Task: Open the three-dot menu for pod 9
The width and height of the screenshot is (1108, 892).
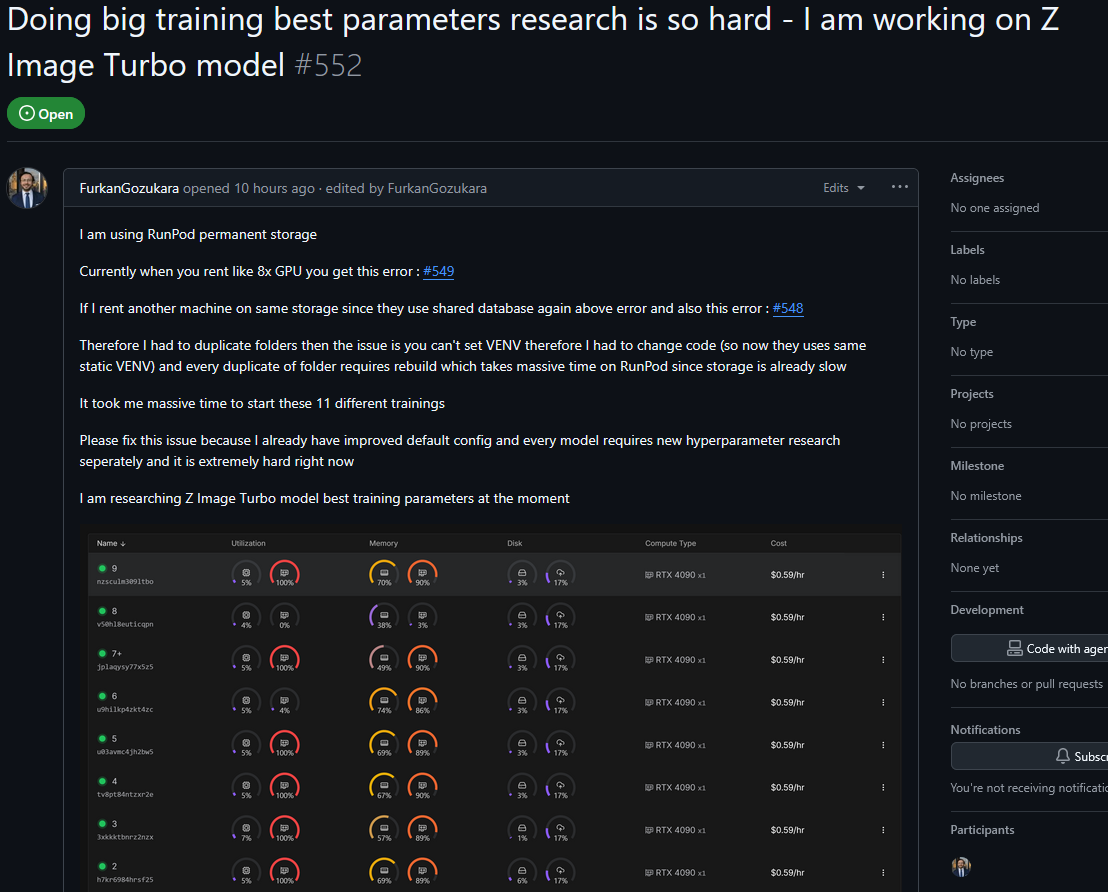Action: coord(883,575)
